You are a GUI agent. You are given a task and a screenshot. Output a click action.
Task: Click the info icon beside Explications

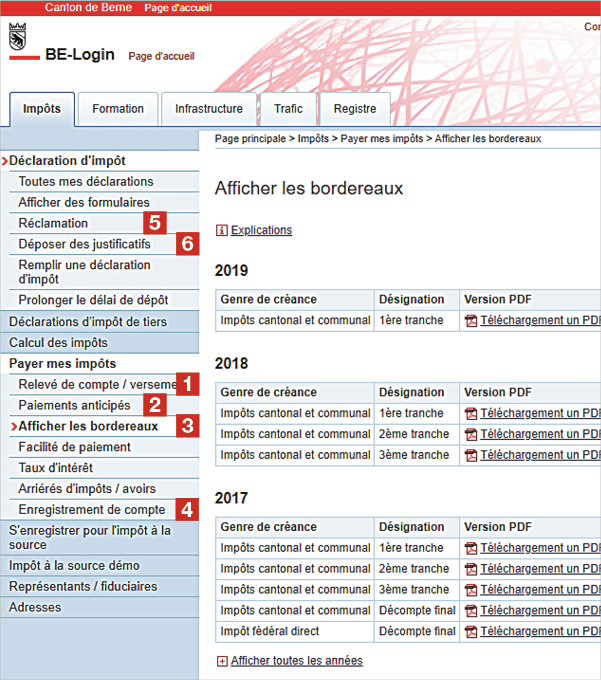click(x=222, y=230)
